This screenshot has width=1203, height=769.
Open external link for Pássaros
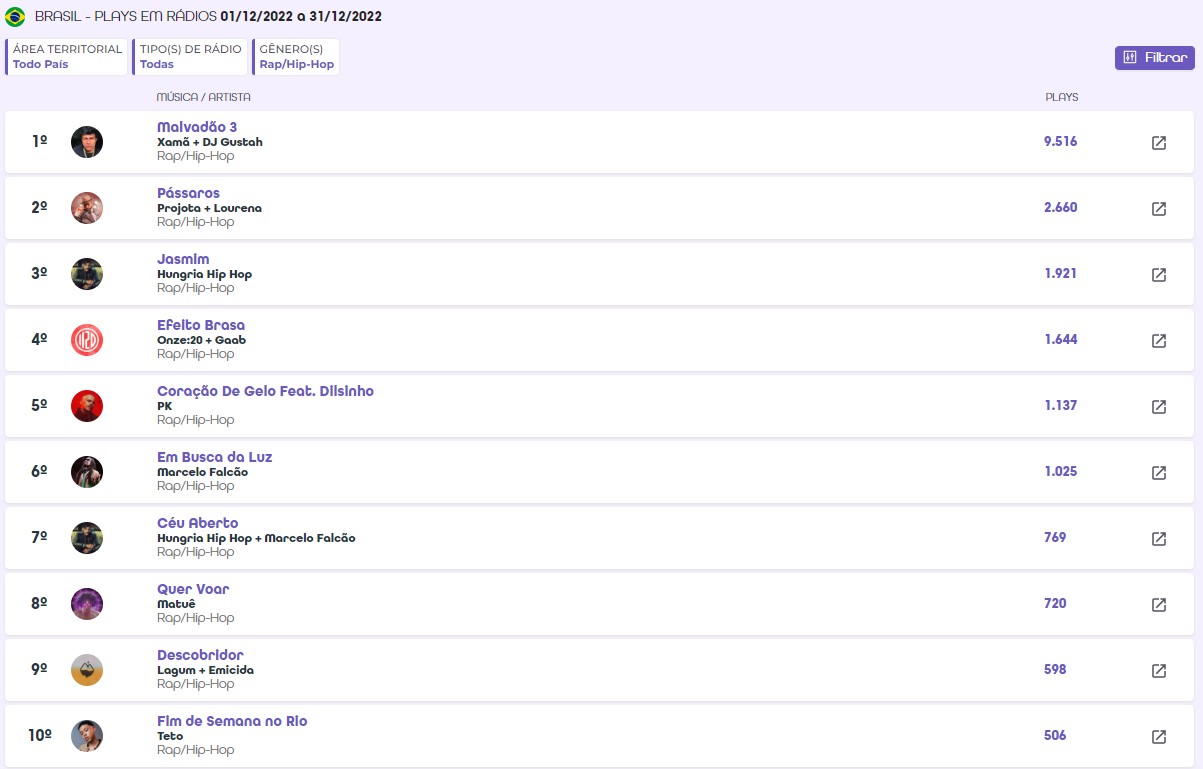coord(1159,209)
